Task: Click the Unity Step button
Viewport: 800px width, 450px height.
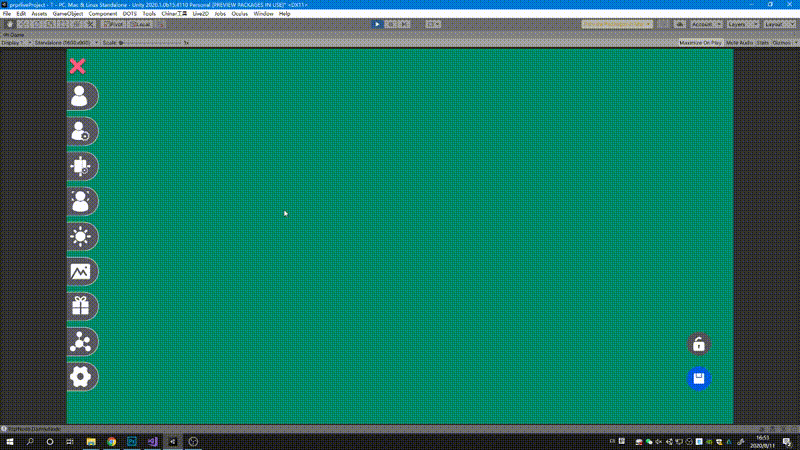Action: (404, 24)
